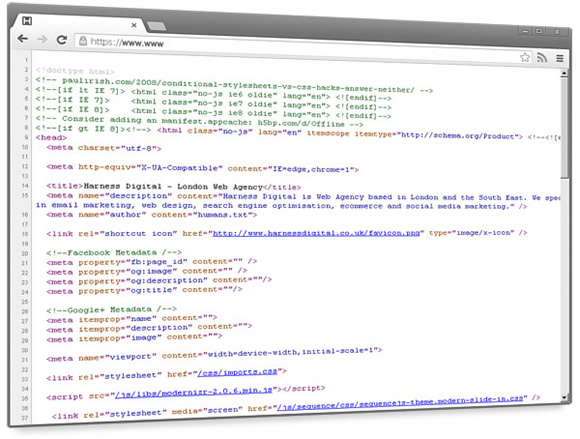Click the scrollbar up arrow
This screenshot has width=580, height=439.
(564, 73)
